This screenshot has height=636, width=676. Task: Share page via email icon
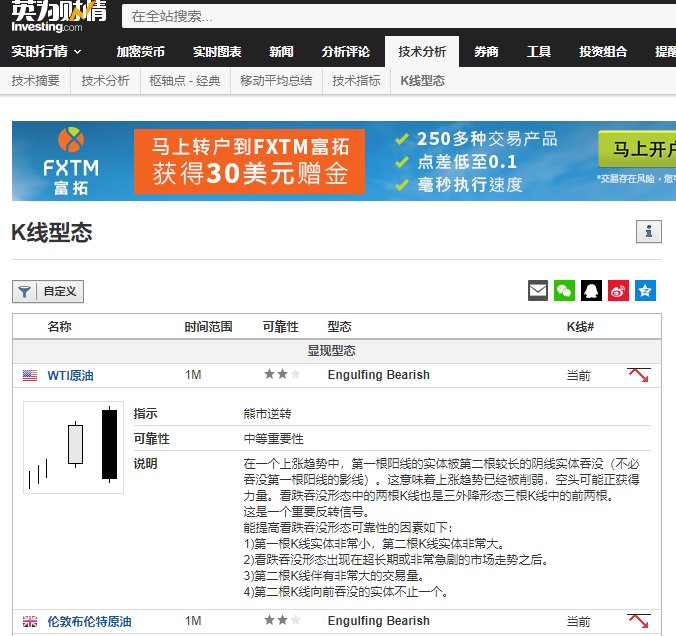tap(538, 291)
